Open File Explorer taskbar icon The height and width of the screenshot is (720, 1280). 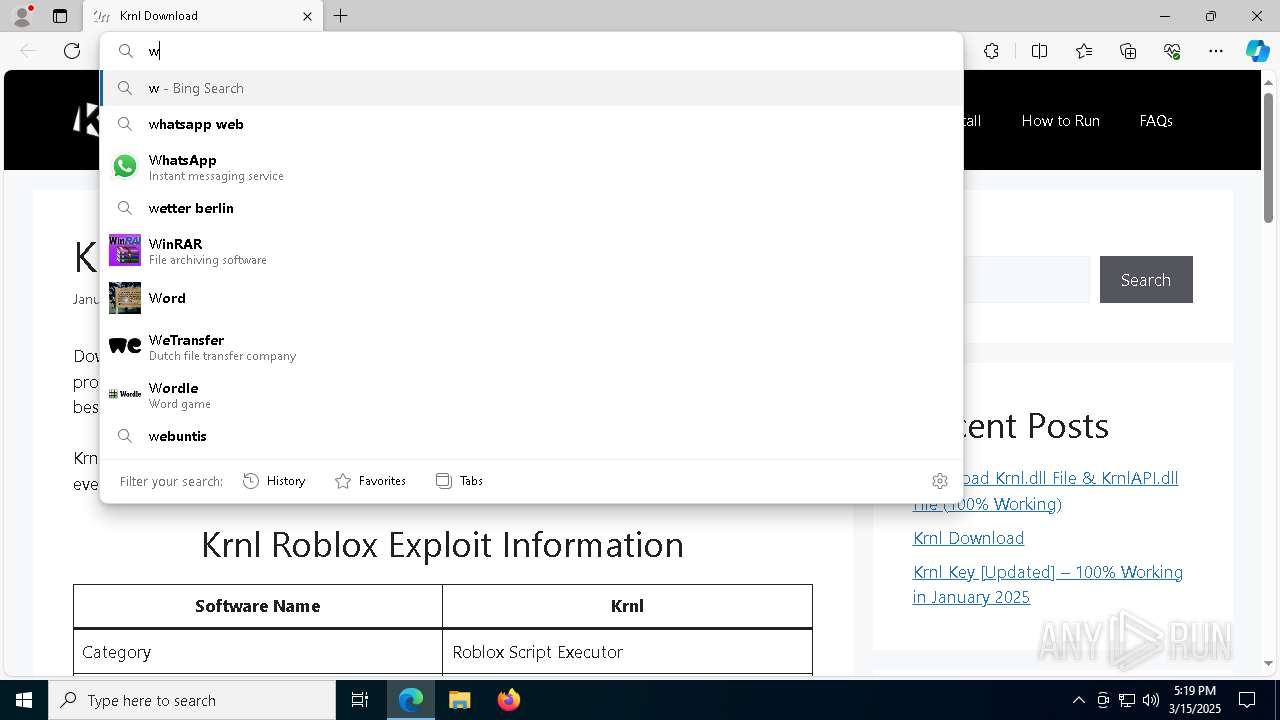pyautogui.click(x=459, y=700)
